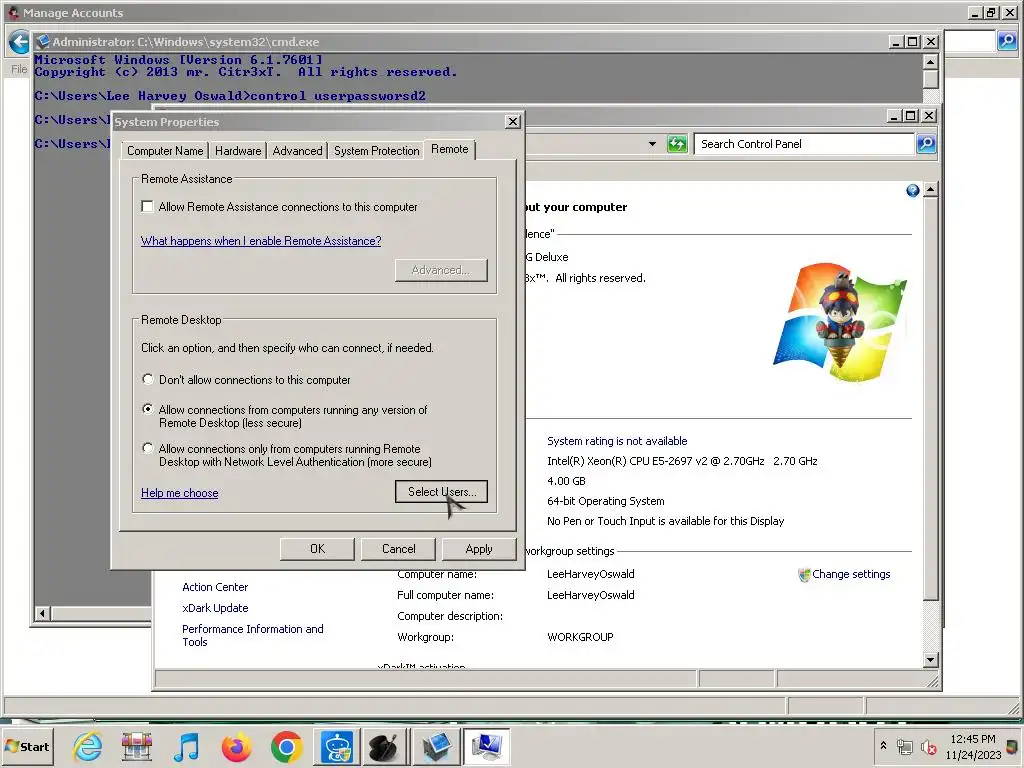Open the network tray icon
Viewport: 1024px width, 768px height.
point(904,746)
